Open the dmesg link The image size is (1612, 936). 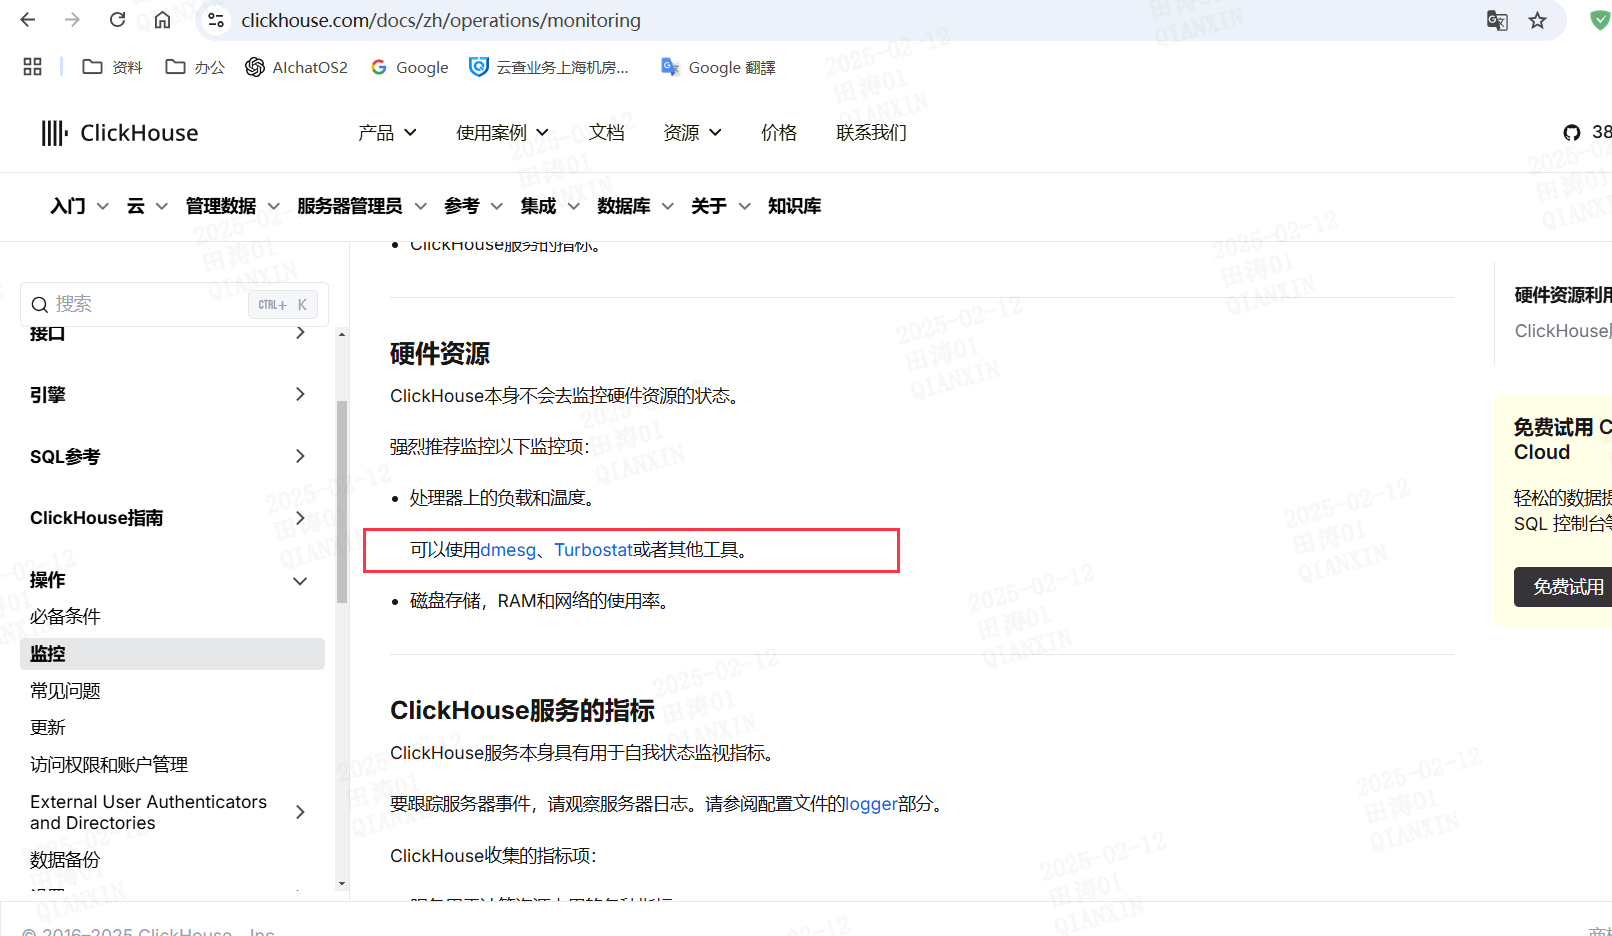coord(508,550)
